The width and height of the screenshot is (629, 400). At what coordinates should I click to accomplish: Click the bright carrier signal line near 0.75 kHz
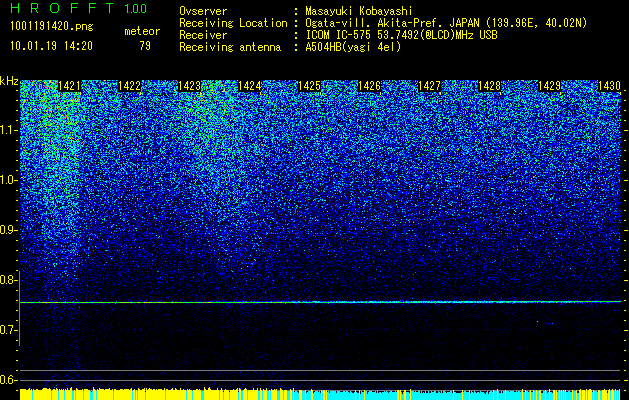320,302
